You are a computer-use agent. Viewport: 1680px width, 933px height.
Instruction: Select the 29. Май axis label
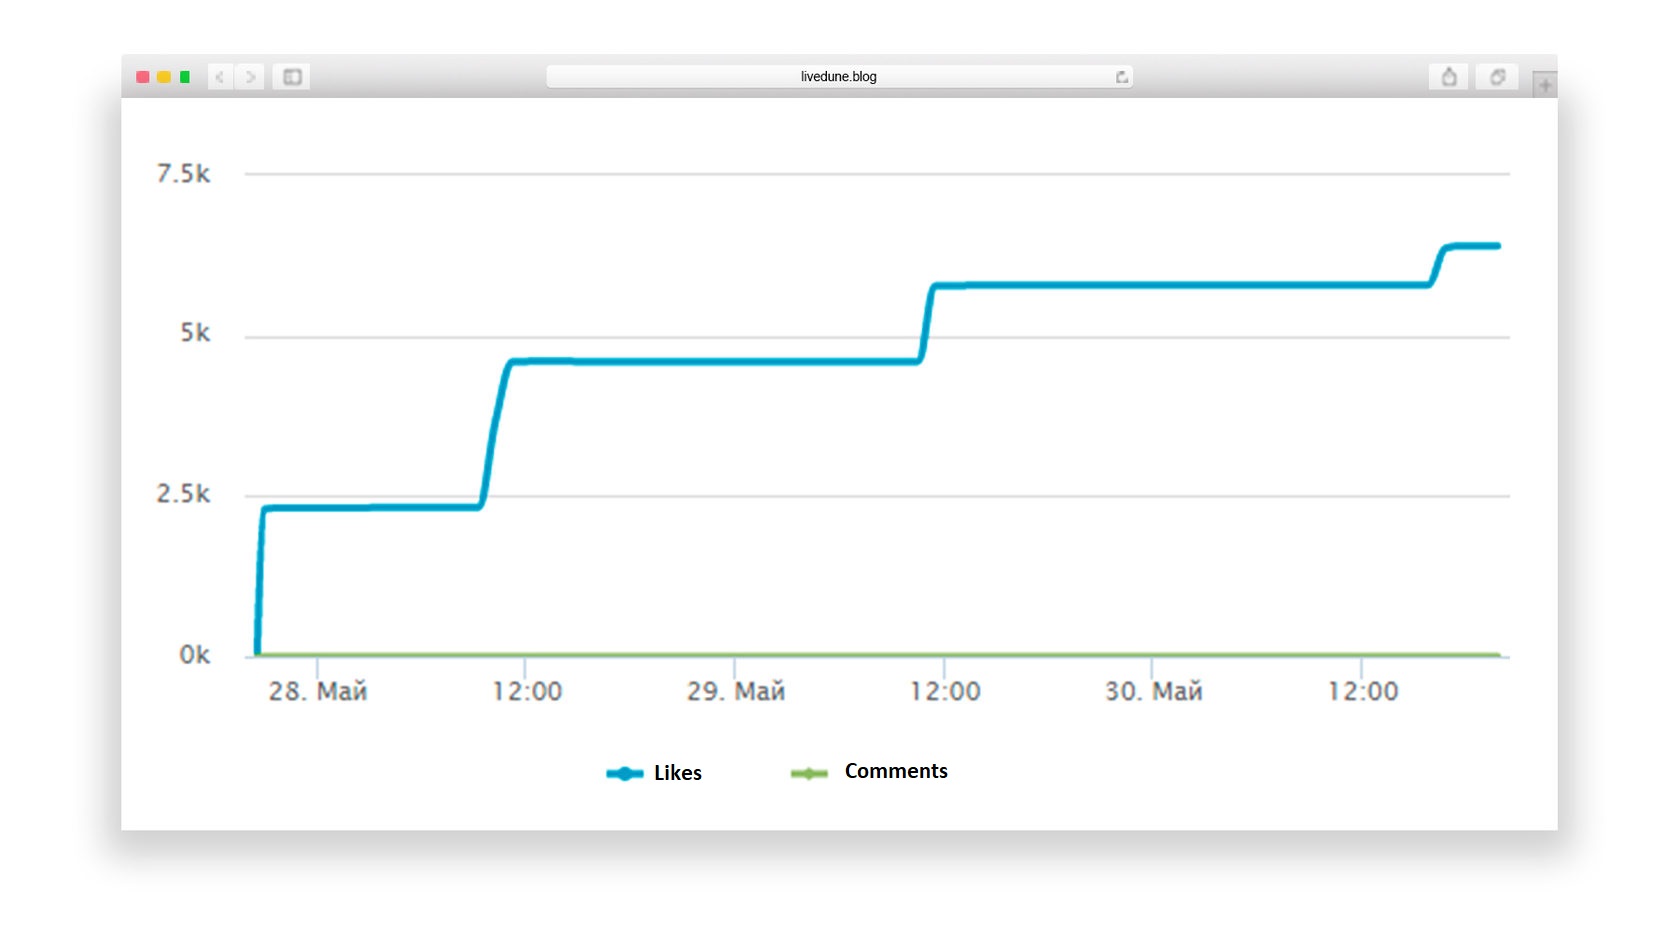pyautogui.click(x=735, y=691)
